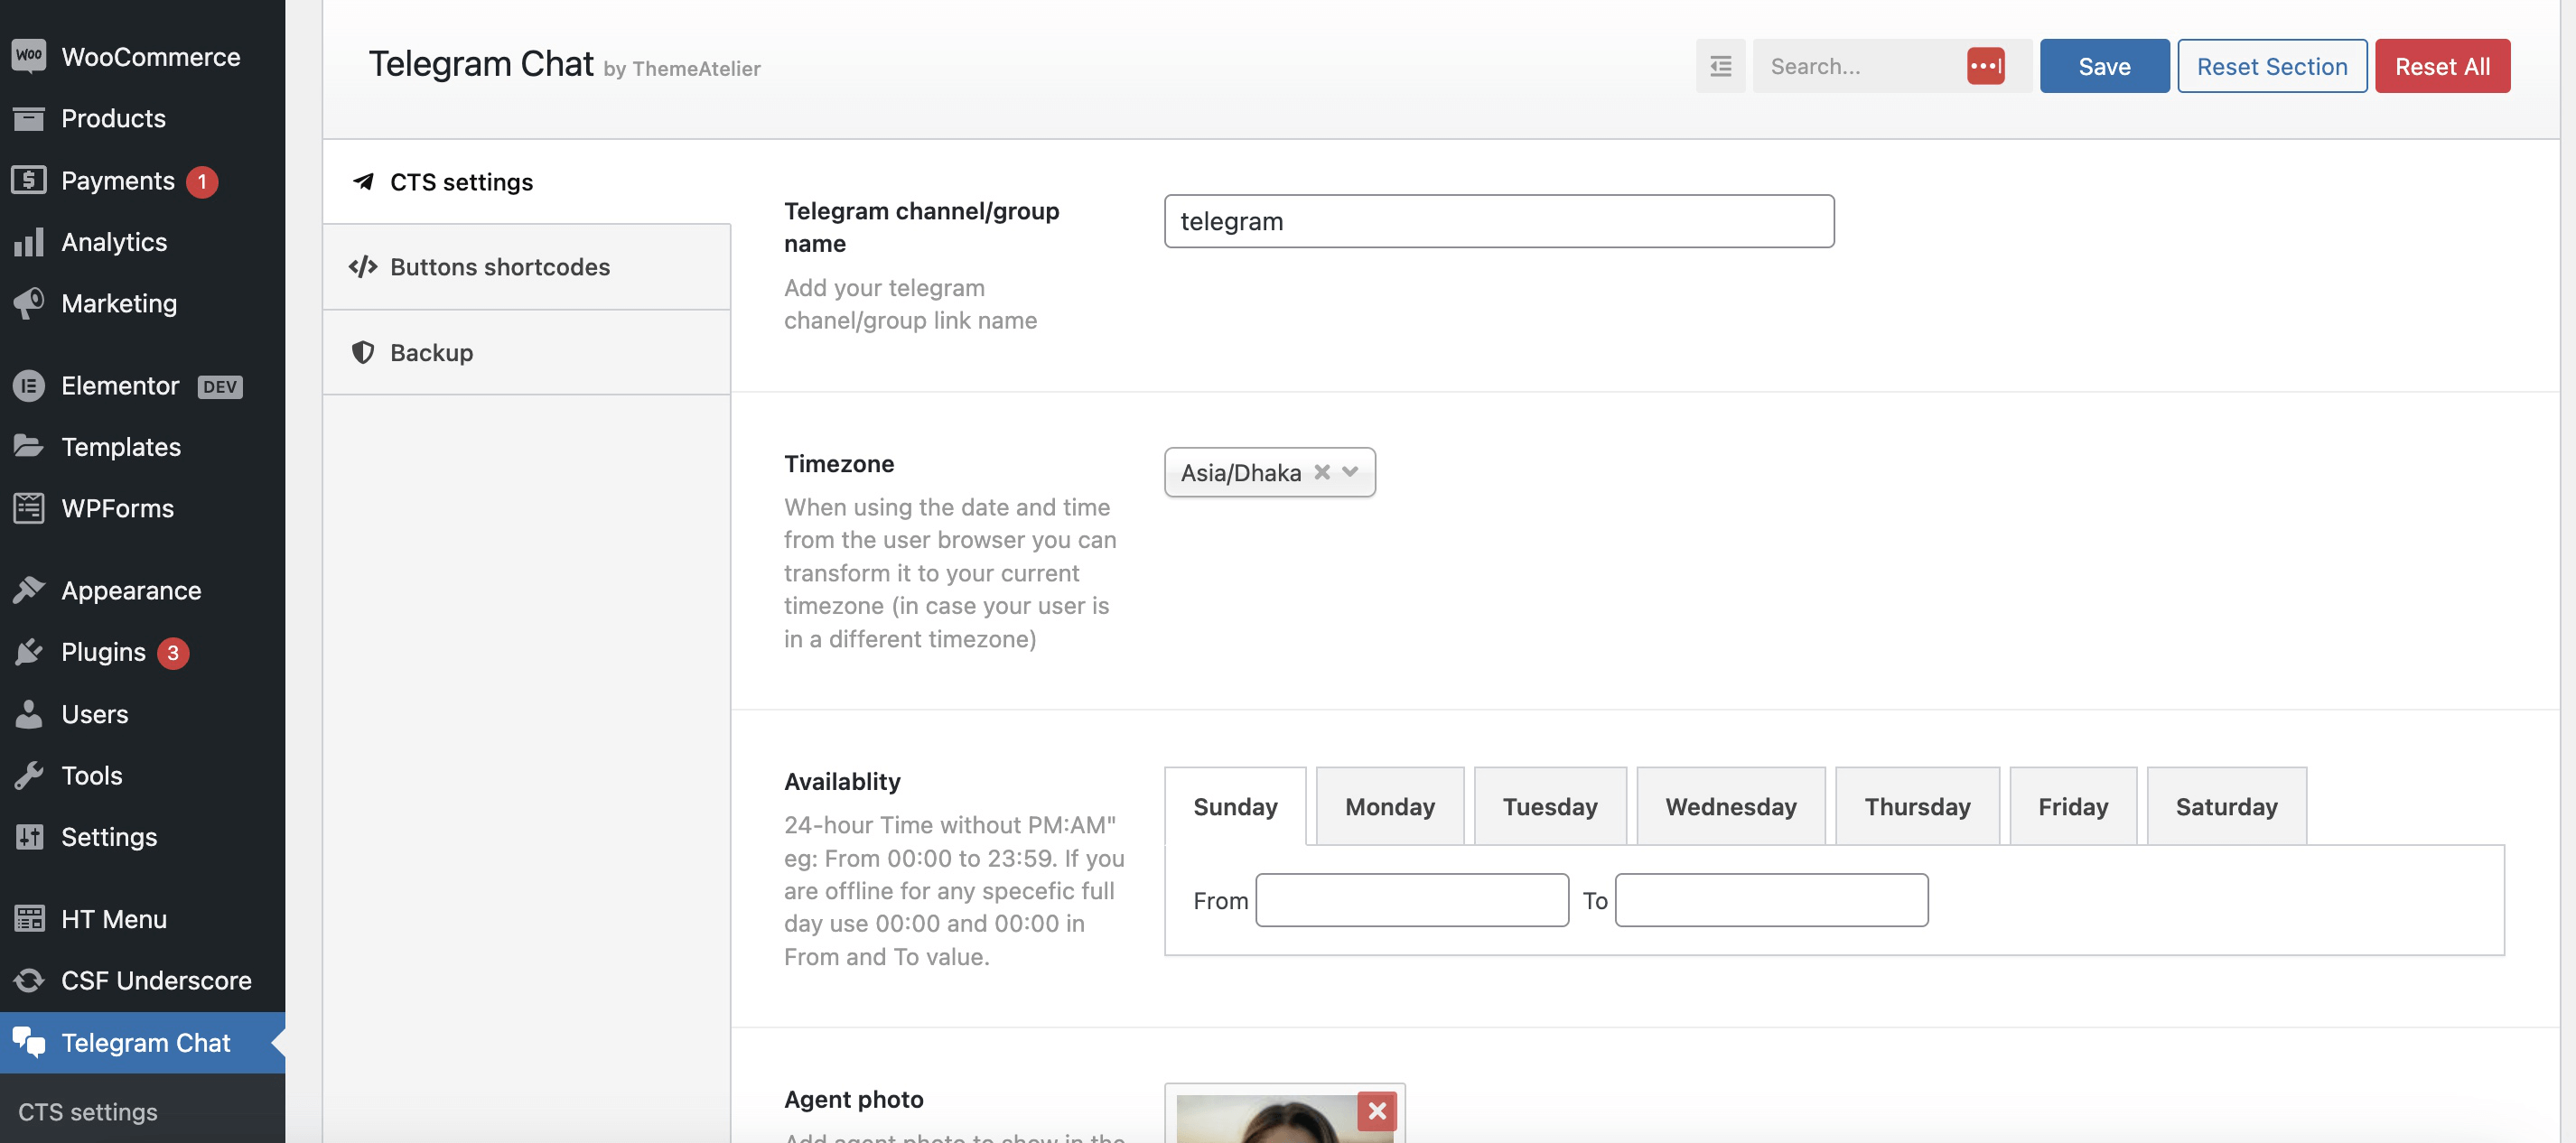This screenshot has width=2576, height=1143.
Task: Switch to Sunday availability tab
Action: (1235, 806)
